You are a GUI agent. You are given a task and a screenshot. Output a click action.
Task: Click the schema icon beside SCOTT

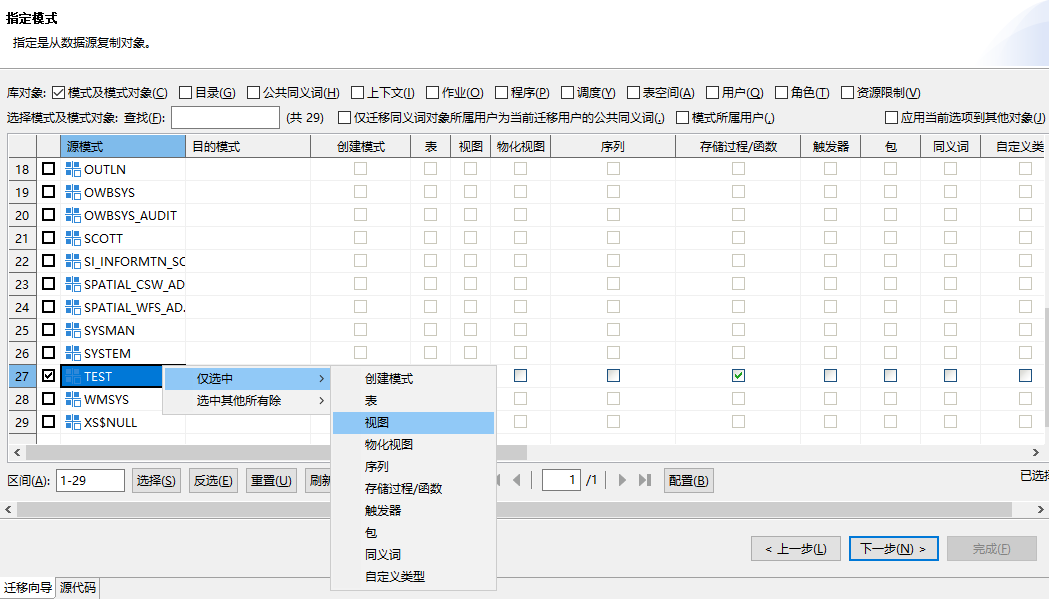coord(75,238)
